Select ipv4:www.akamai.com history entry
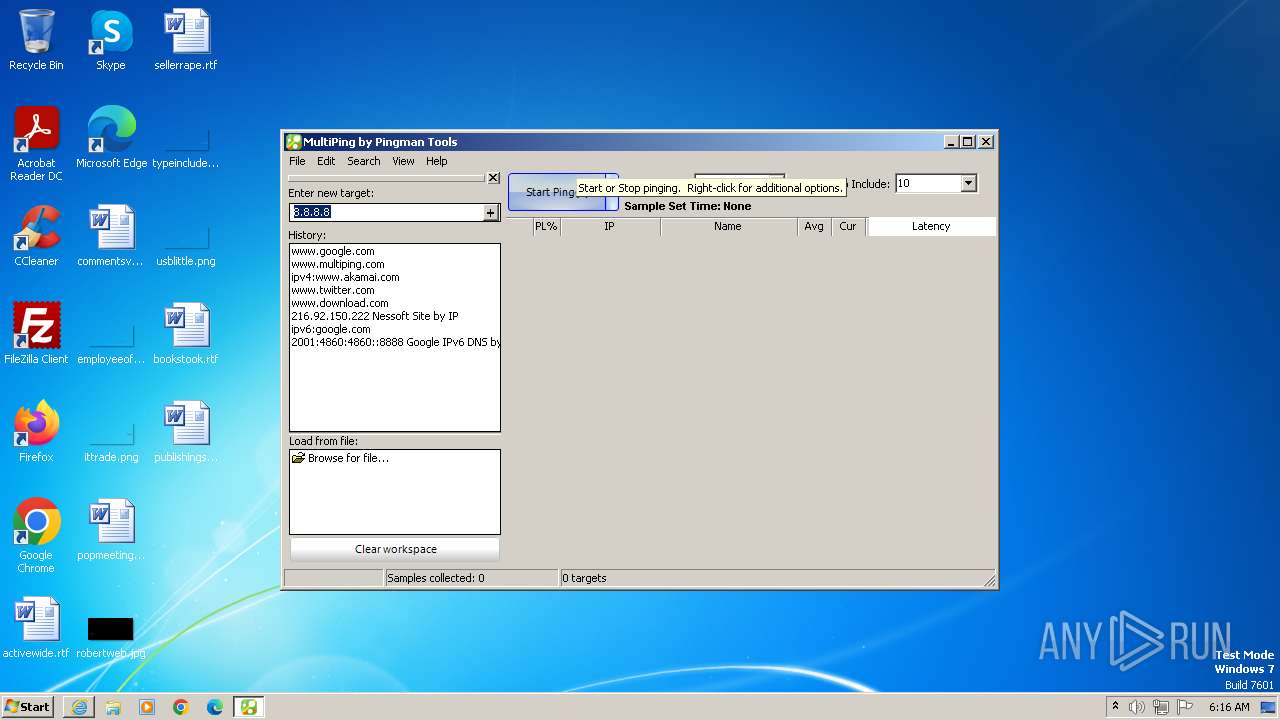 (x=345, y=278)
